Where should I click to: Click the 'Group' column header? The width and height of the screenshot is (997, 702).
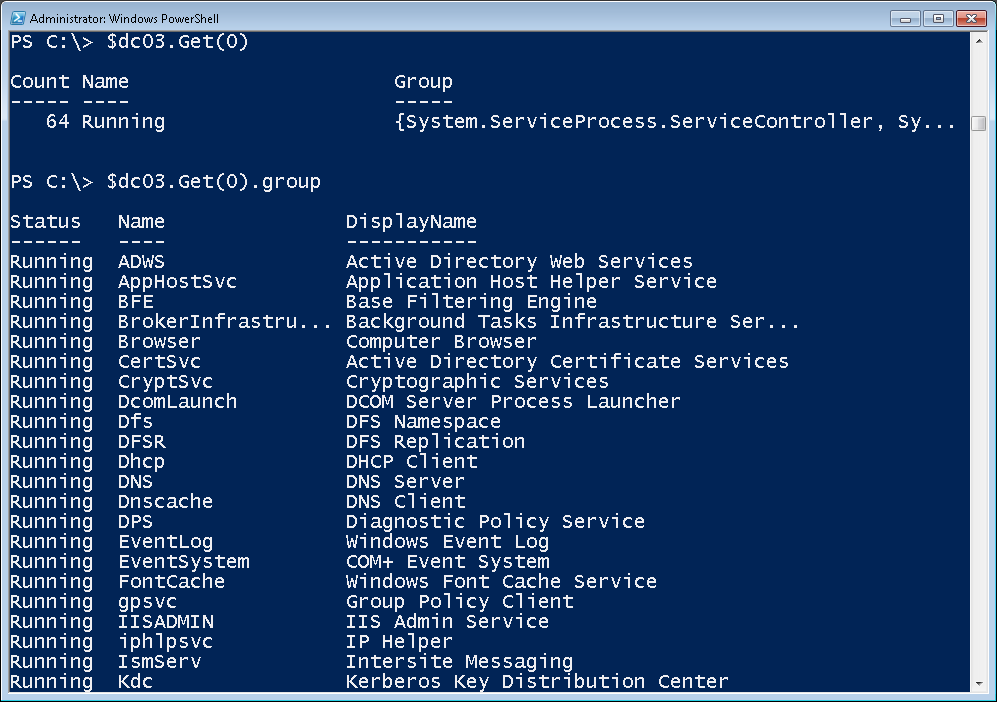click(423, 82)
